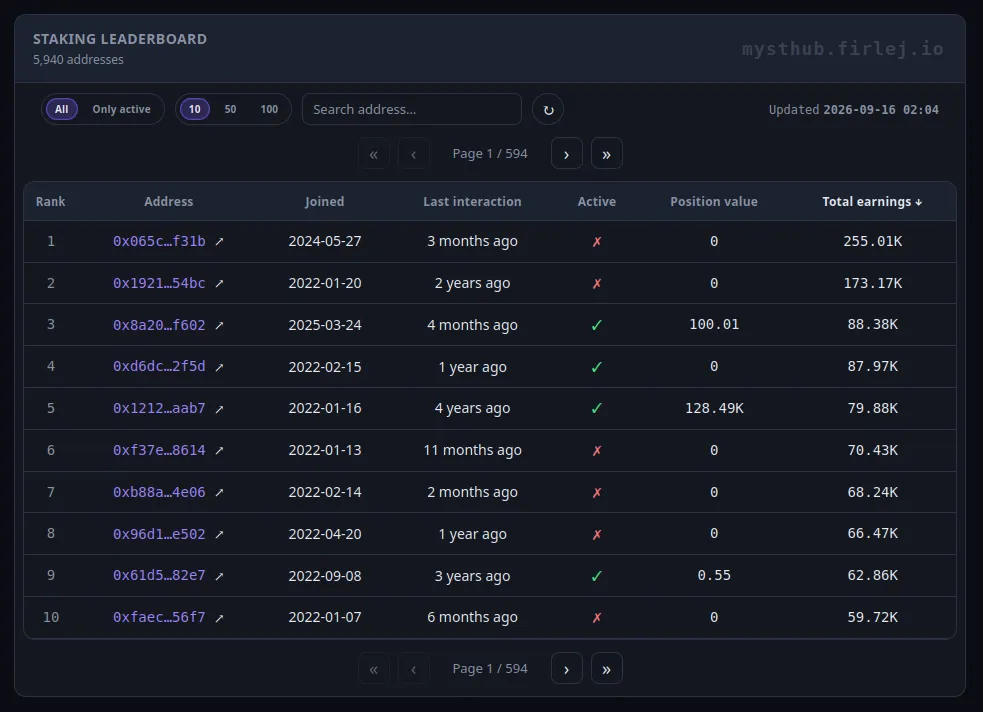Click the 173.17K total earnings value
The height and width of the screenshot is (712, 983).
(x=873, y=283)
